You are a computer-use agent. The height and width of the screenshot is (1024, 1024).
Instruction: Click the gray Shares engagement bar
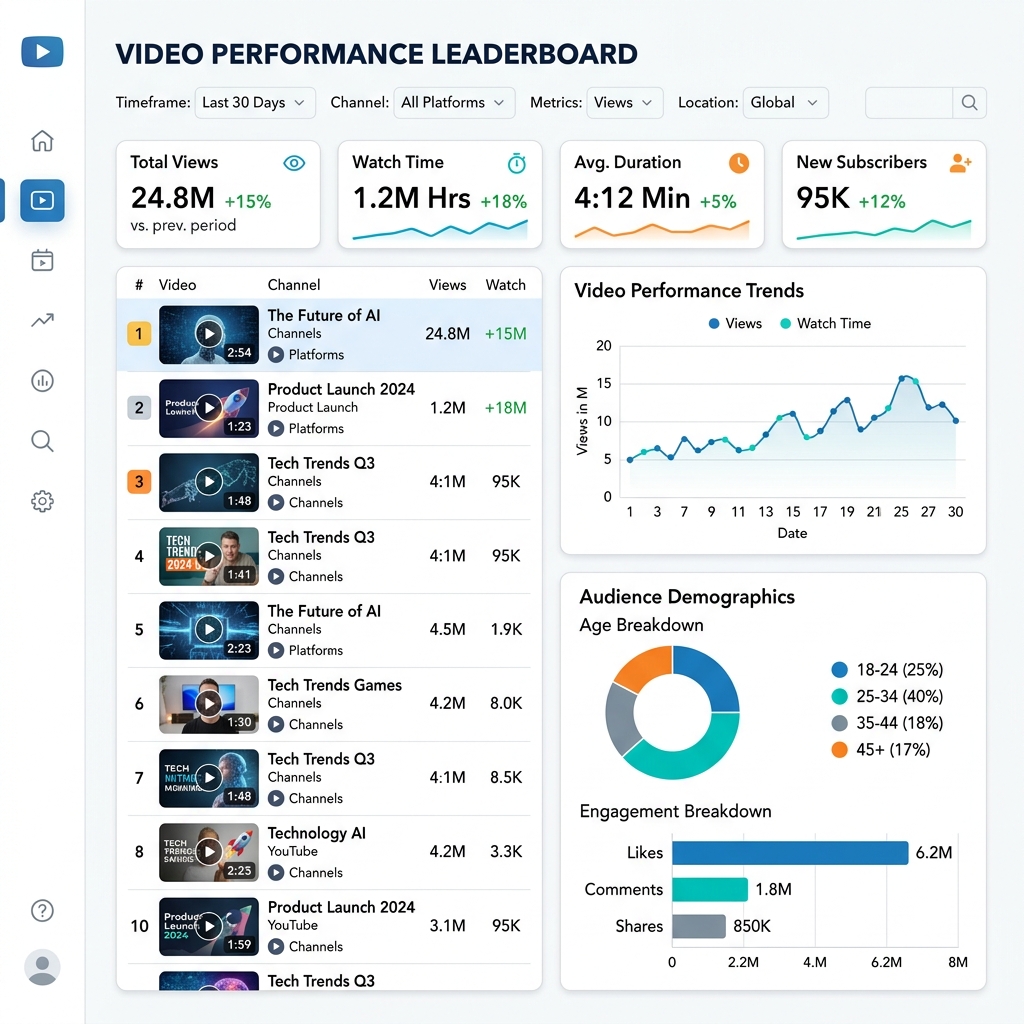tap(699, 926)
